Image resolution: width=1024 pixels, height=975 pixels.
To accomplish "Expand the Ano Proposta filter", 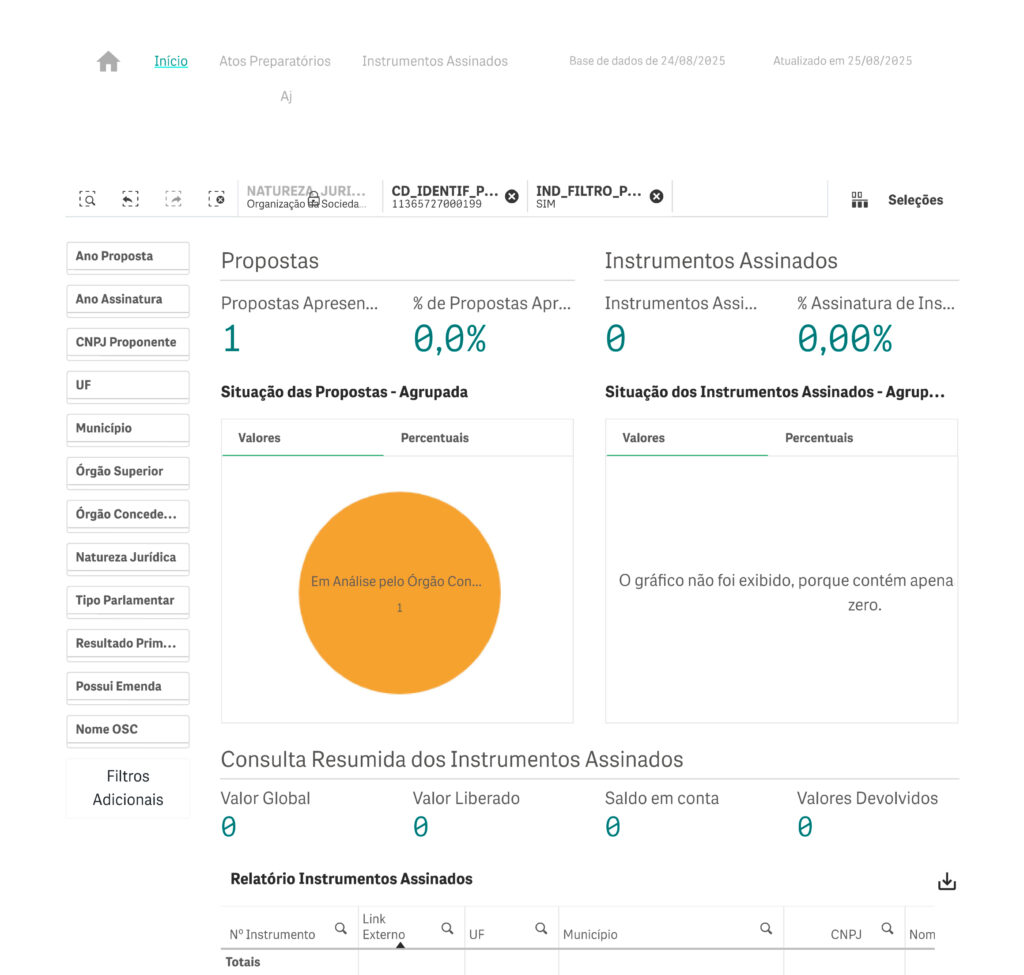I will pyautogui.click(x=127, y=257).
